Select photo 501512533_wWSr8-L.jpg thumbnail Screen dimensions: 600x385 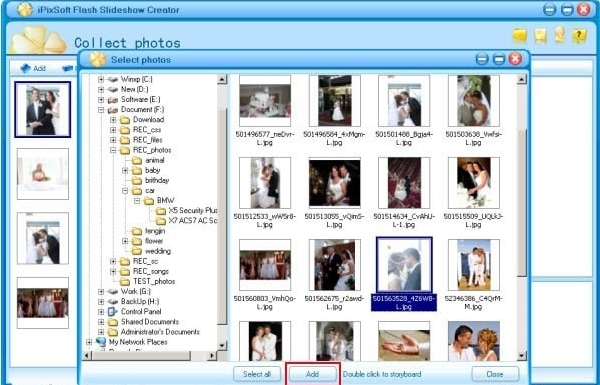(265, 183)
